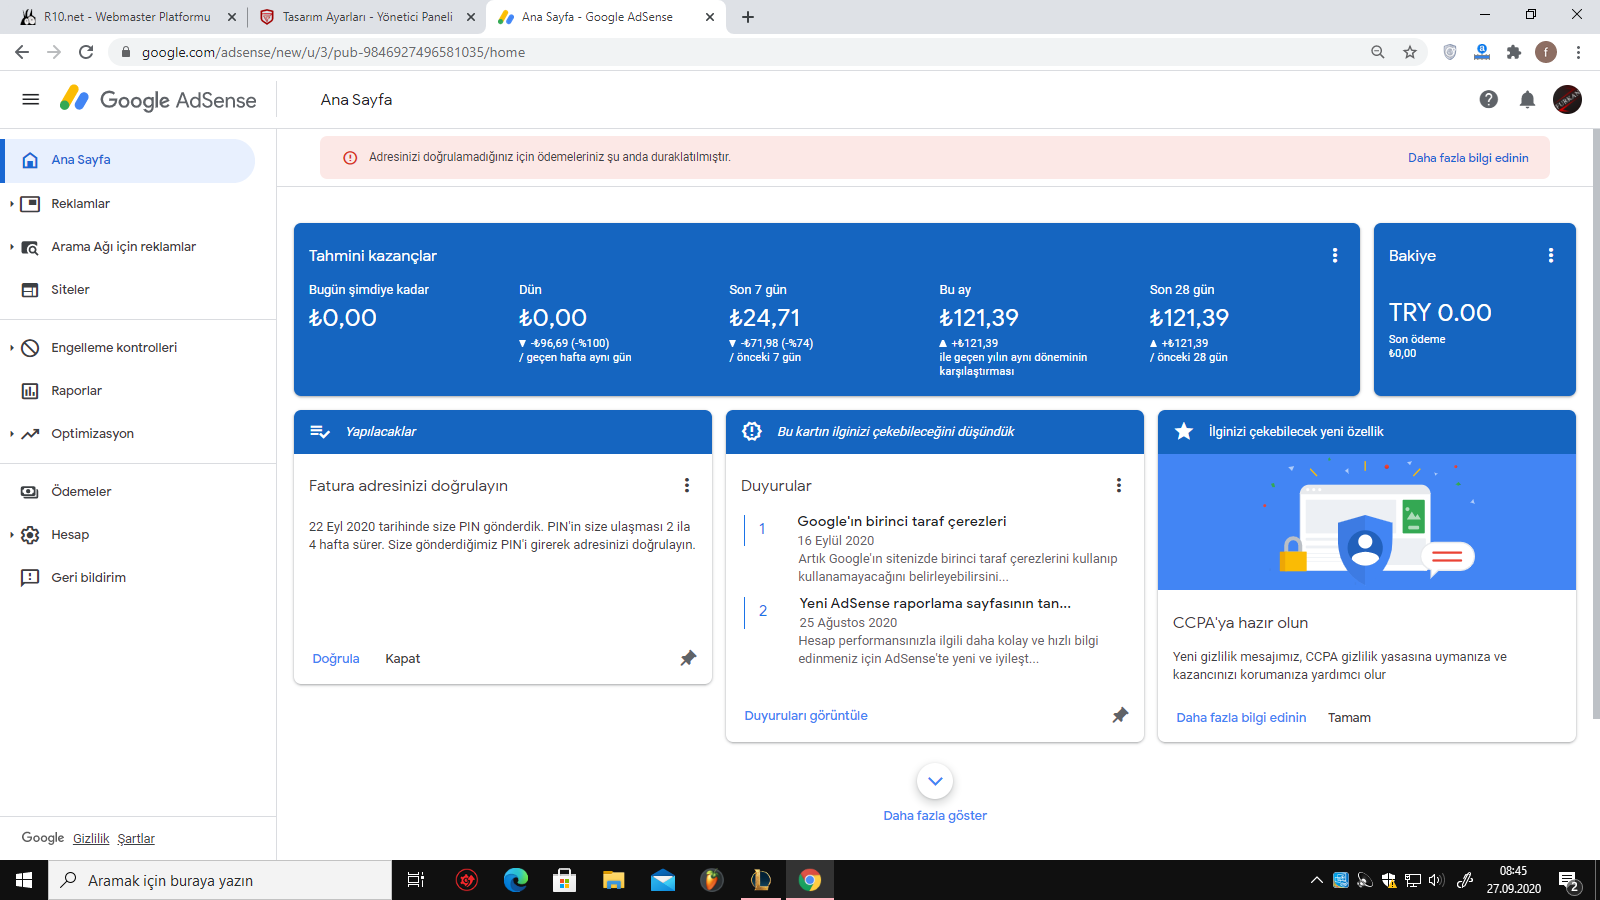Open the Google'ın birinci taraf çerezleri announcement
Image resolution: width=1600 pixels, height=900 pixels.
tap(902, 521)
